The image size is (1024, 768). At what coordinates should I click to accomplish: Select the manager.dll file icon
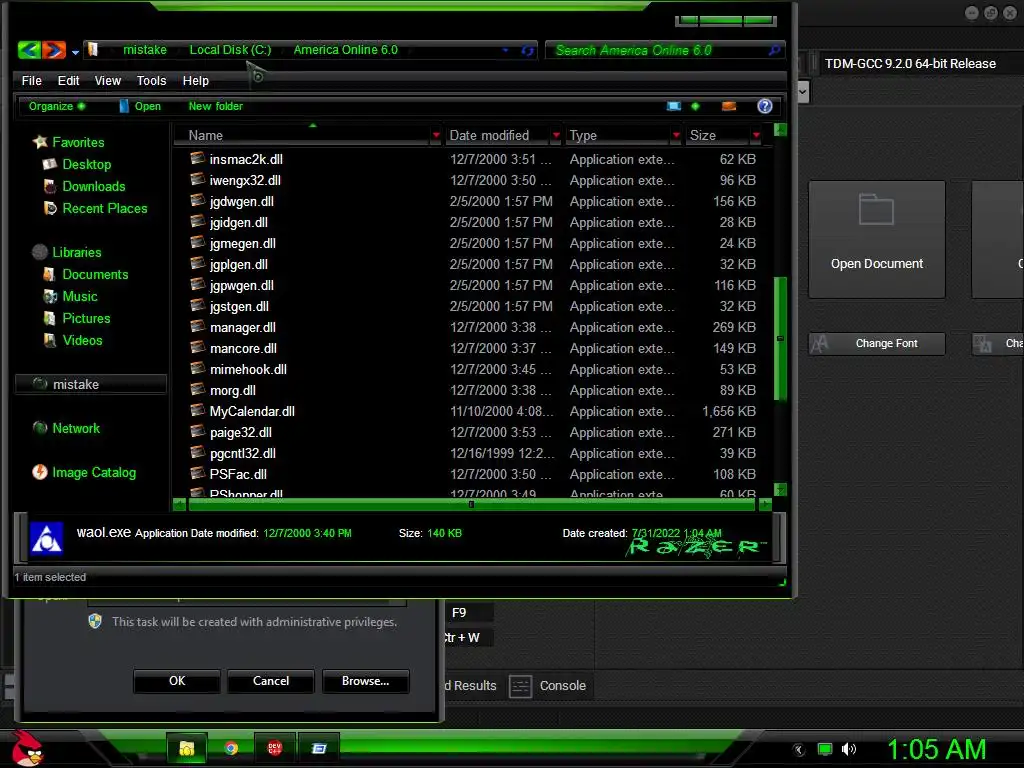(197, 326)
